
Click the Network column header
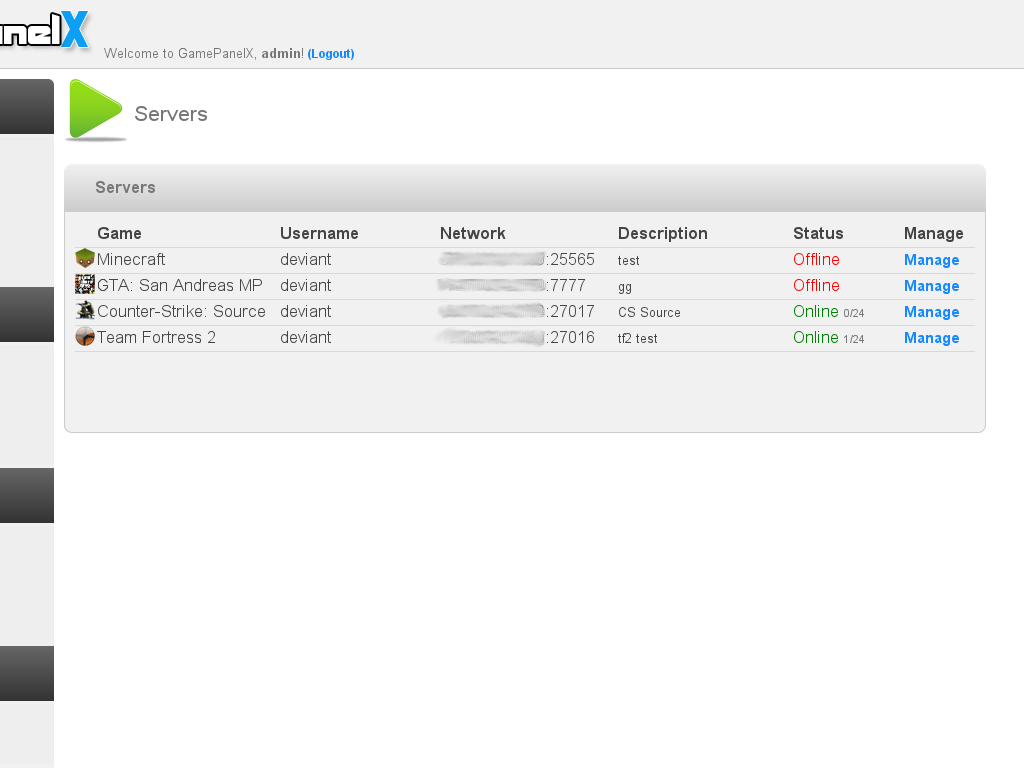472,233
